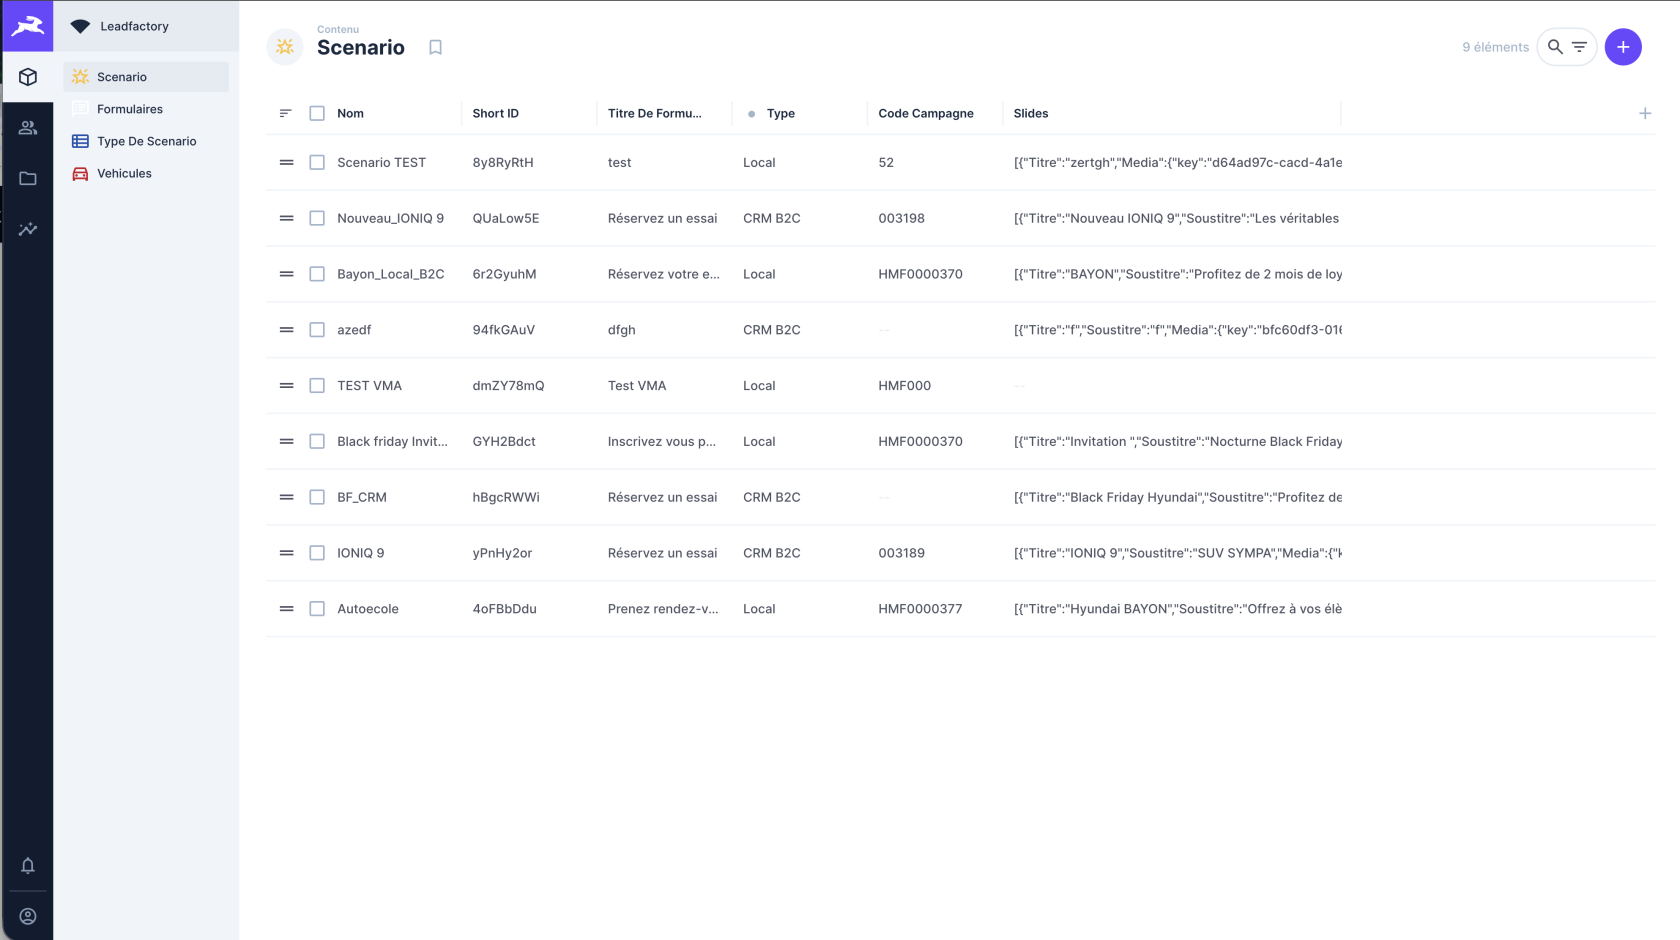Bookmark the Scenario view
Image resolution: width=1680 pixels, height=940 pixels.
435,47
